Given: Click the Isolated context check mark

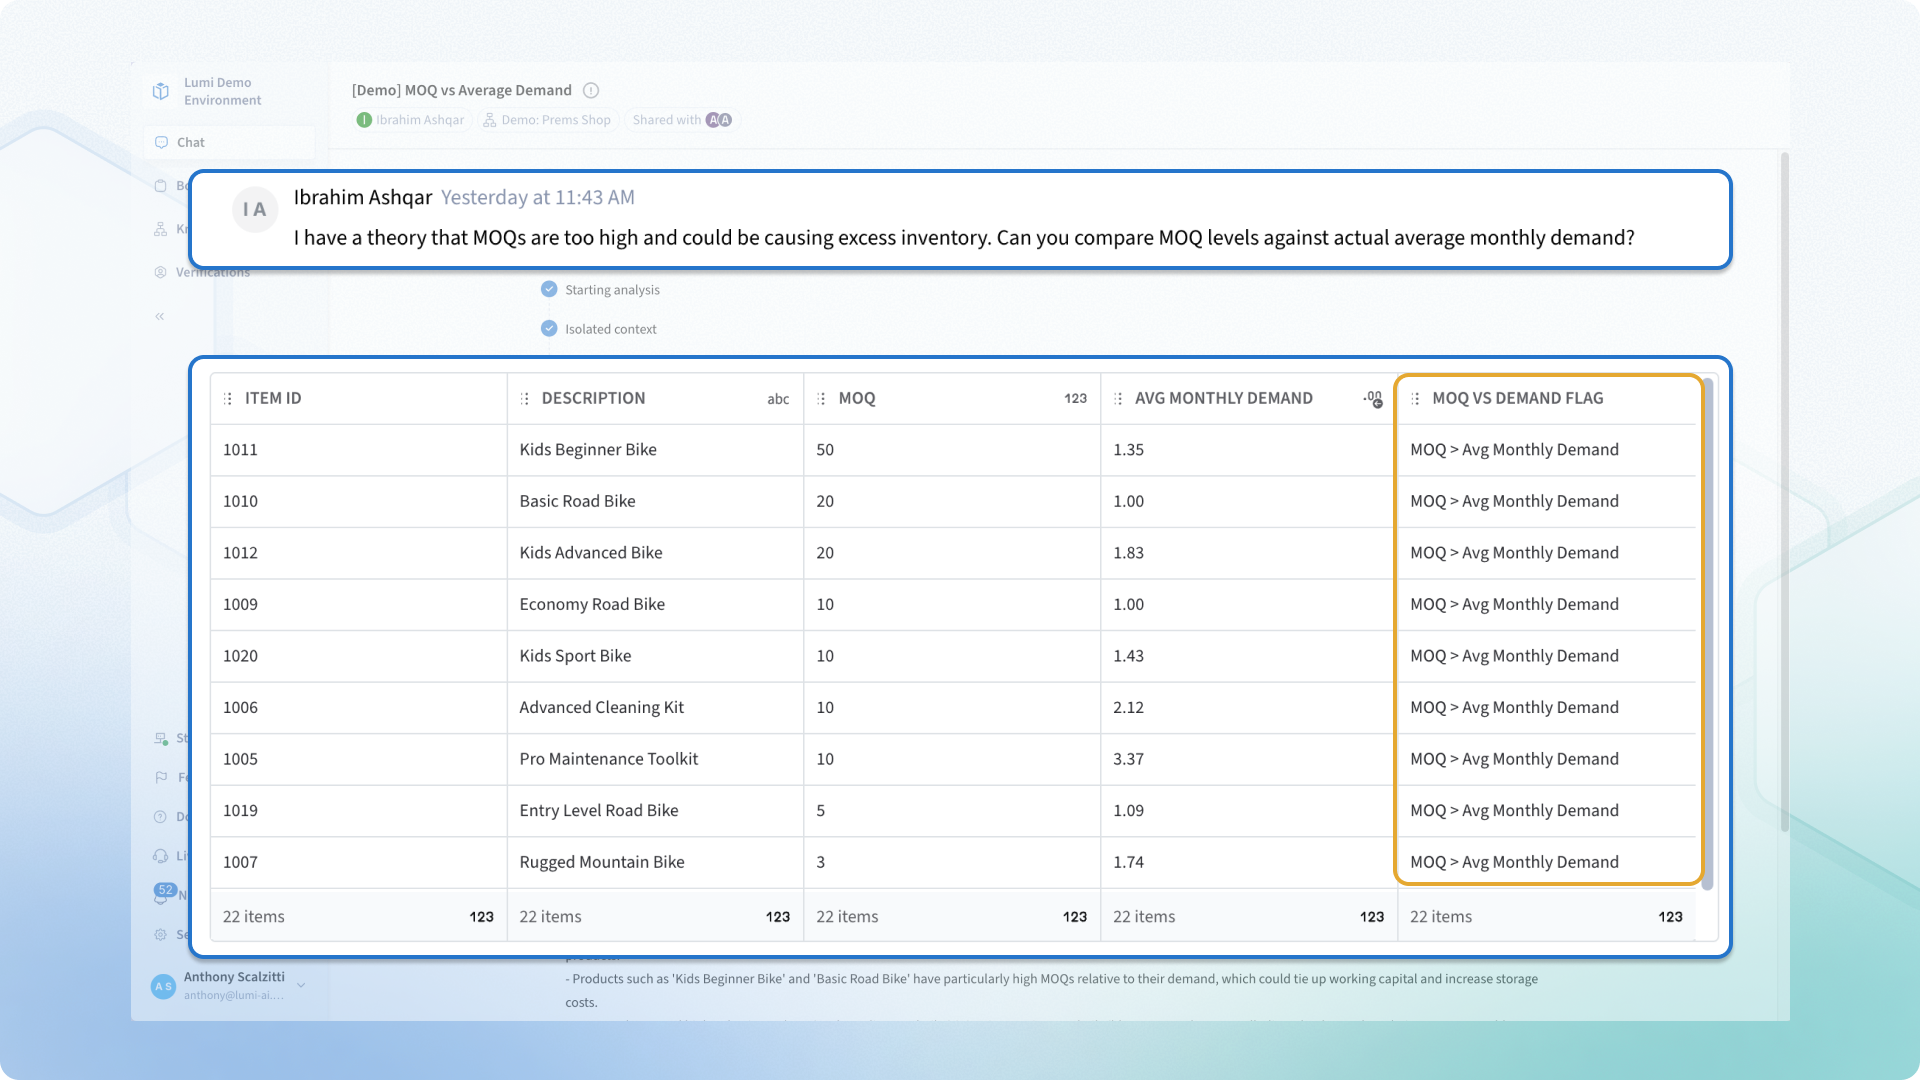Looking at the screenshot, I should coord(549,329).
